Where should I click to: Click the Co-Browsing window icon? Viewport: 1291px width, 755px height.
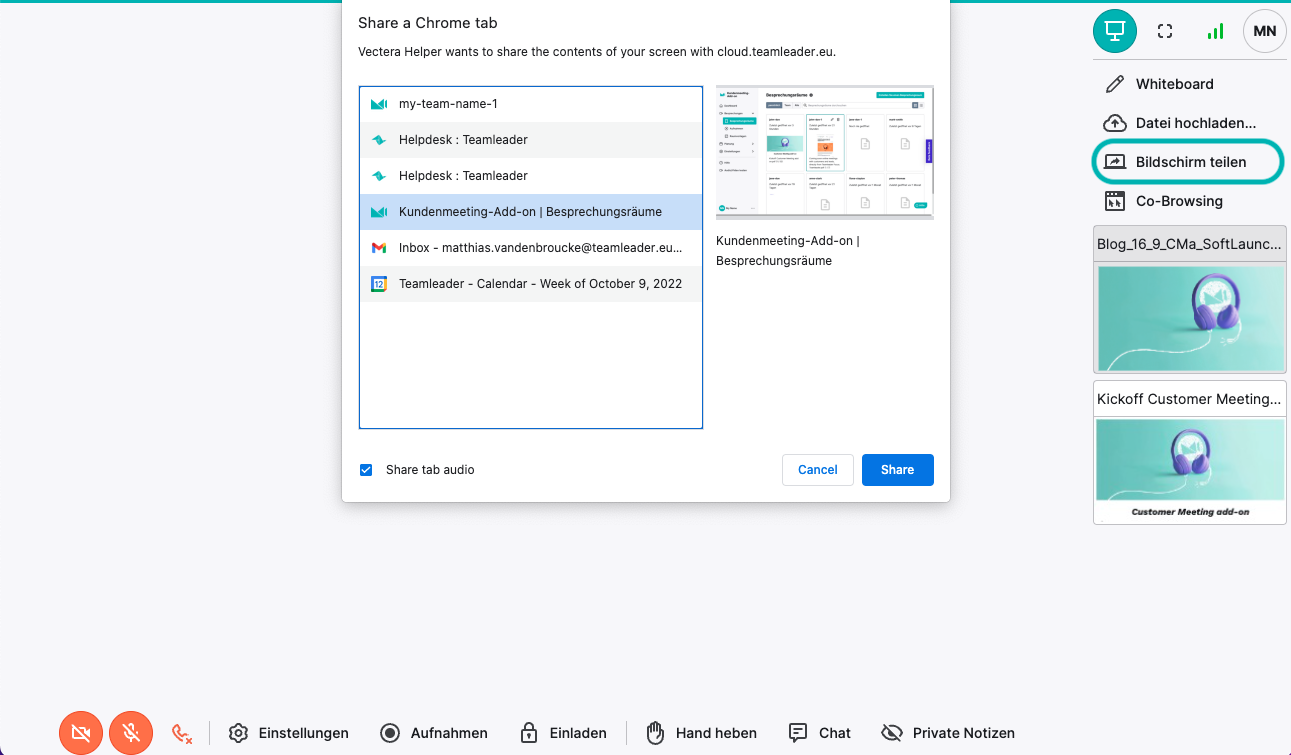pos(1114,201)
